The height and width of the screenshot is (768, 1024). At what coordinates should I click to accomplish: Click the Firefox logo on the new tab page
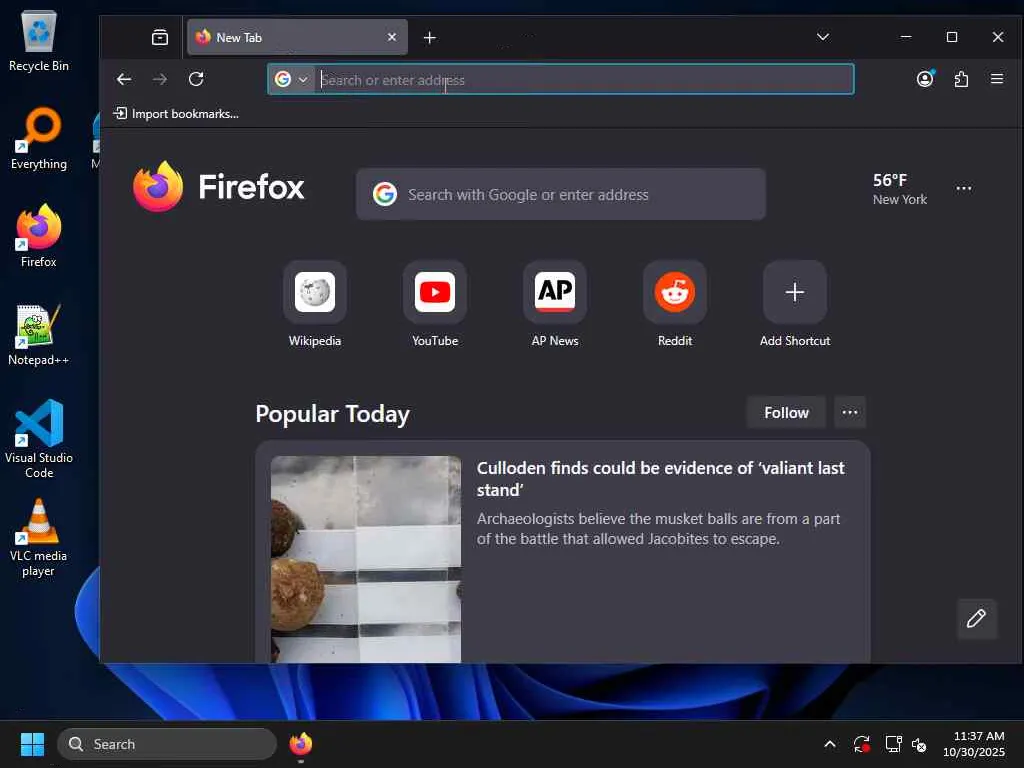coord(219,187)
